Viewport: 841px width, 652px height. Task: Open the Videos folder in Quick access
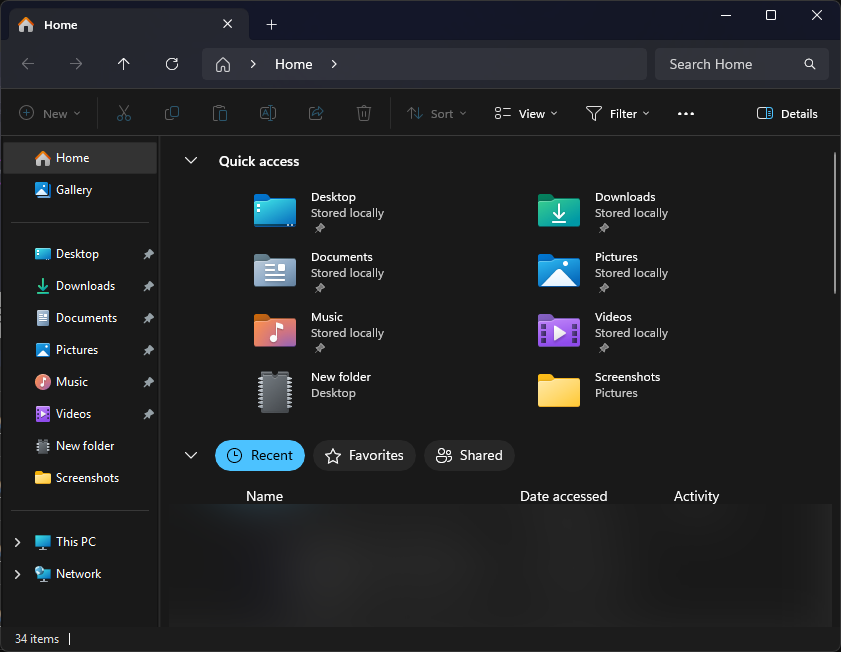558,331
